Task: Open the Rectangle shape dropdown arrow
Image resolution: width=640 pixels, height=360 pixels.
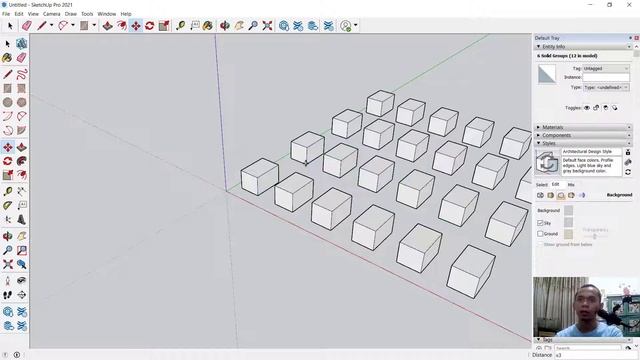Action: pyautogui.click(x=94, y=25)
